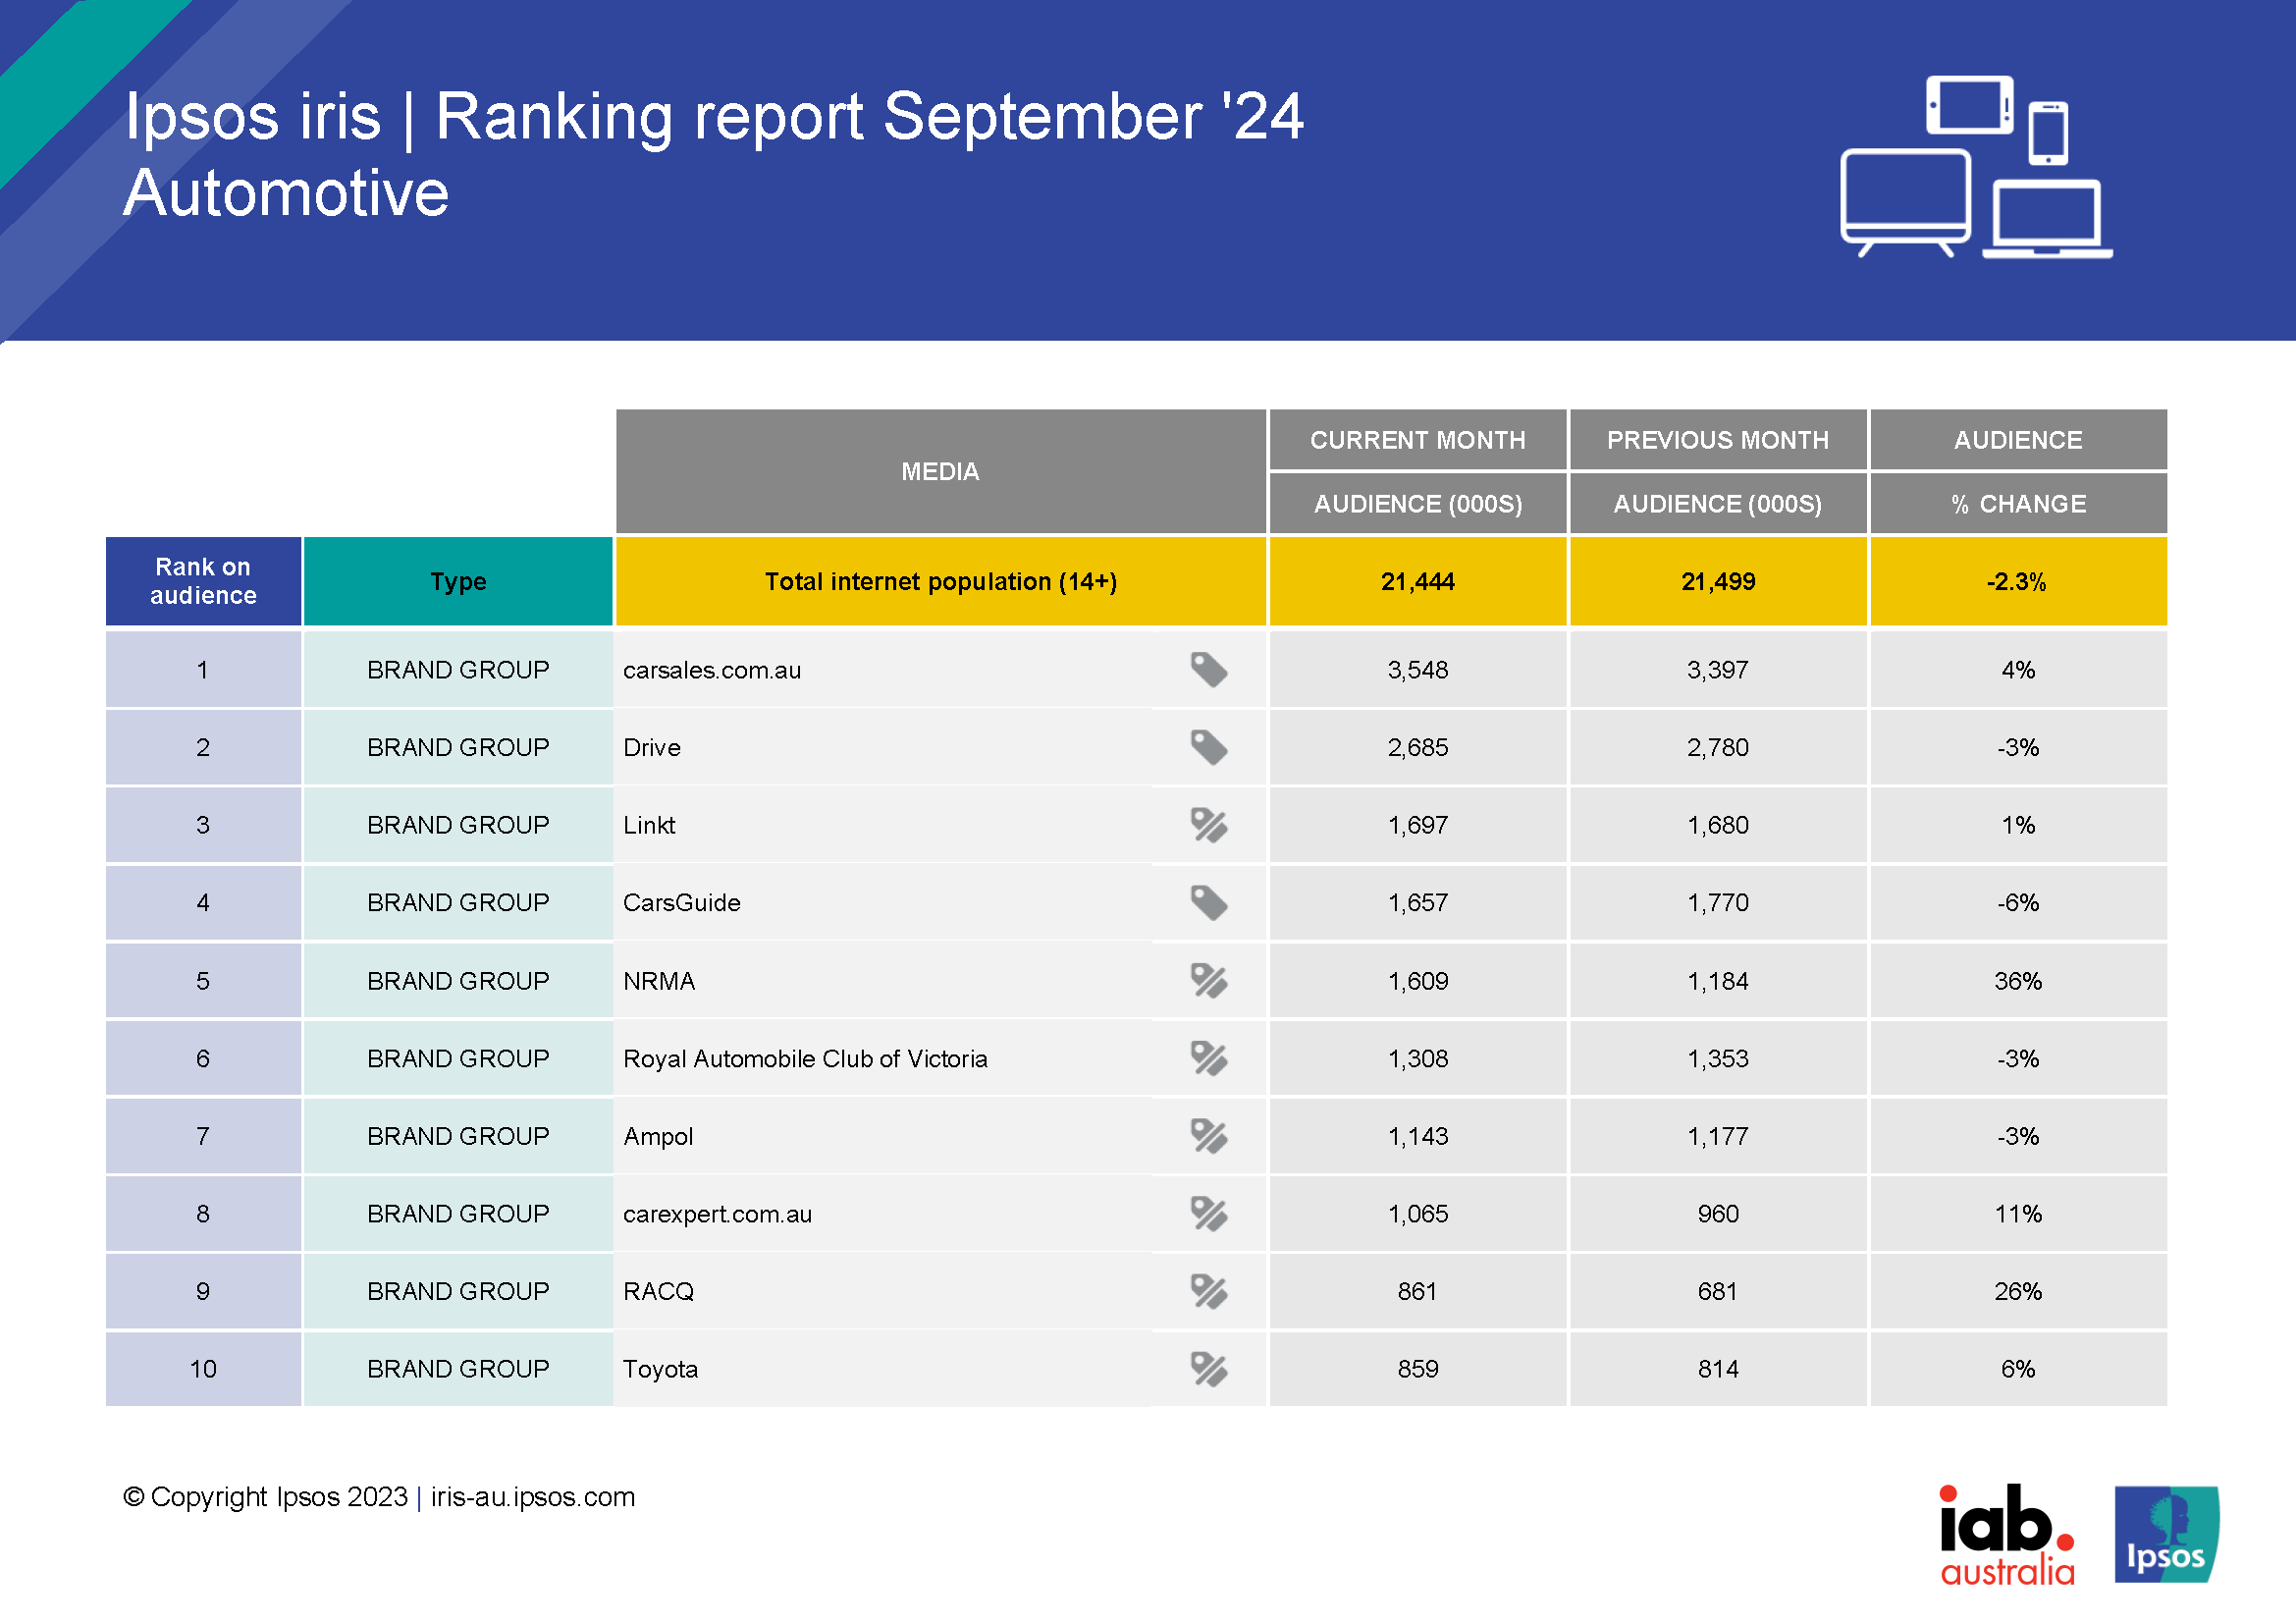Click the percent tag icon beside RACQ
This screenshot has width=2296, height=1623.
tap(1208, 1291)
